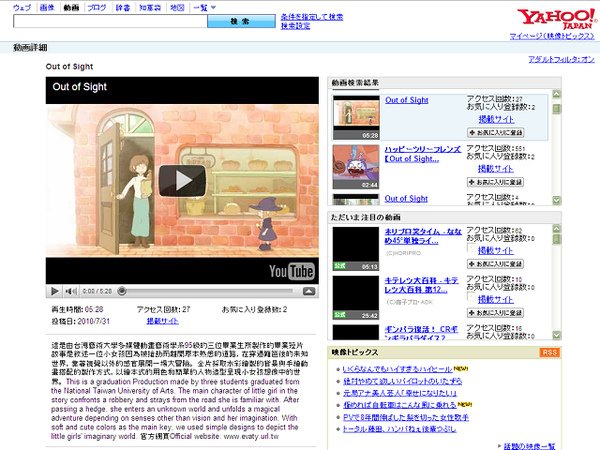
Task: Click the video progress track
Action: [209, 291]
